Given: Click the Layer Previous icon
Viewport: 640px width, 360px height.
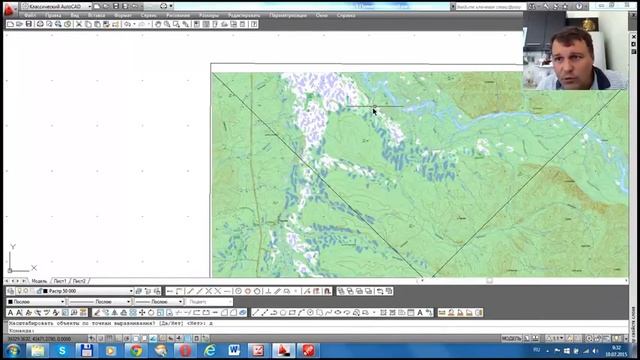Looking at the screenshot, I should [148, 291].
